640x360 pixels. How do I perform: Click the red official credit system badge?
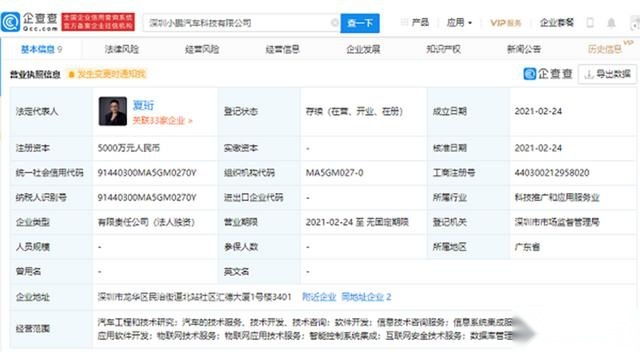point(98,22)
